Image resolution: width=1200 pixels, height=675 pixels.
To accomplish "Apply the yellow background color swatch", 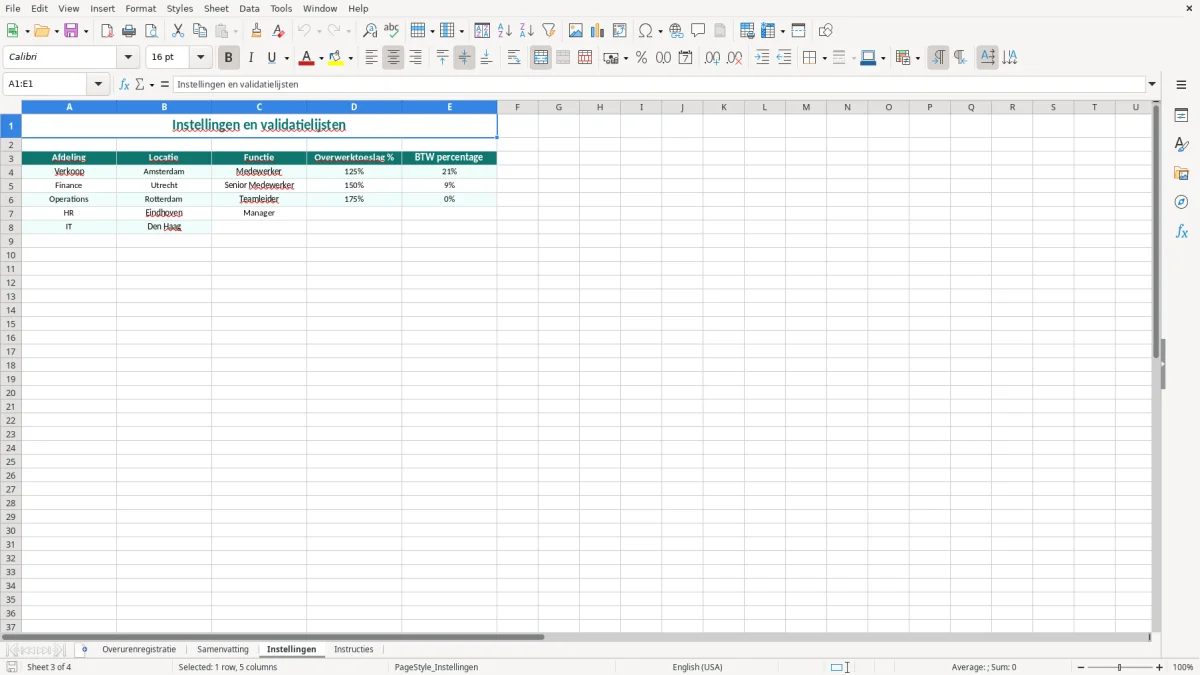I will [x=337, y=58].
